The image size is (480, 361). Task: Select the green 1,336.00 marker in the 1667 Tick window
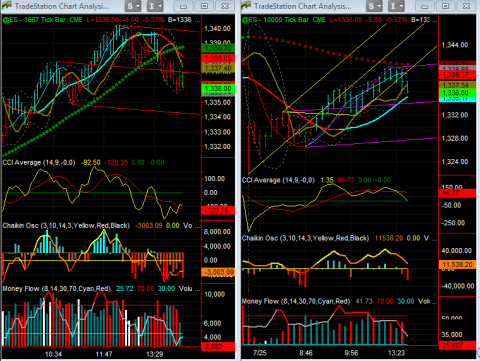[x=218, y=88]
